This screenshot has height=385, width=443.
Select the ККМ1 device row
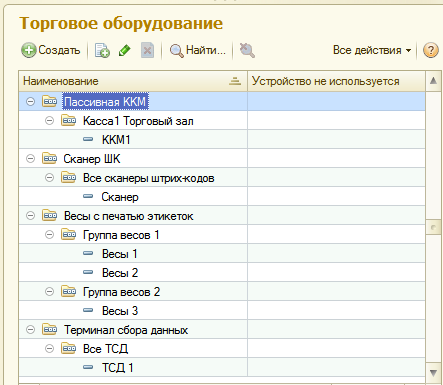[222, 139]
